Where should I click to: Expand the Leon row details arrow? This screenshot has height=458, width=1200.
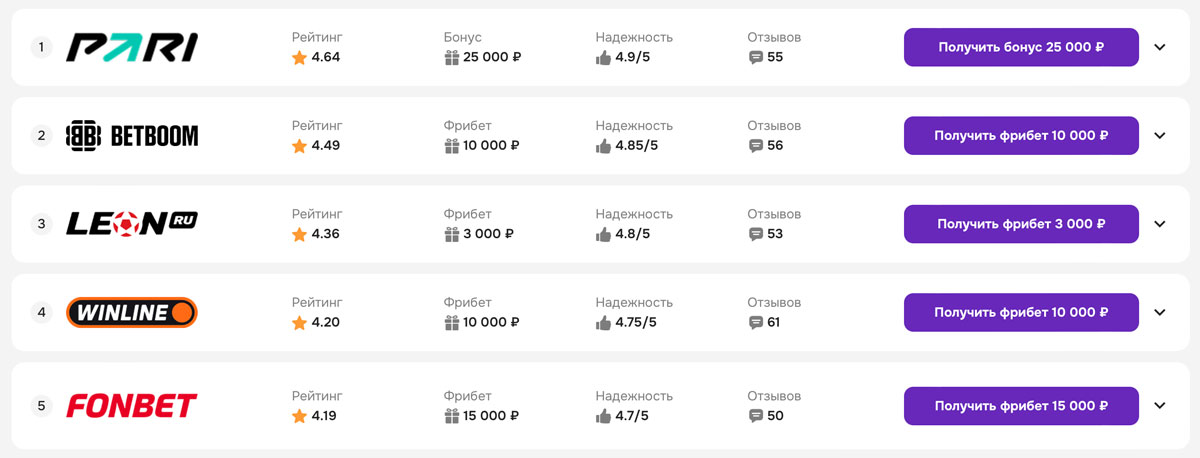click(1160, 224)
